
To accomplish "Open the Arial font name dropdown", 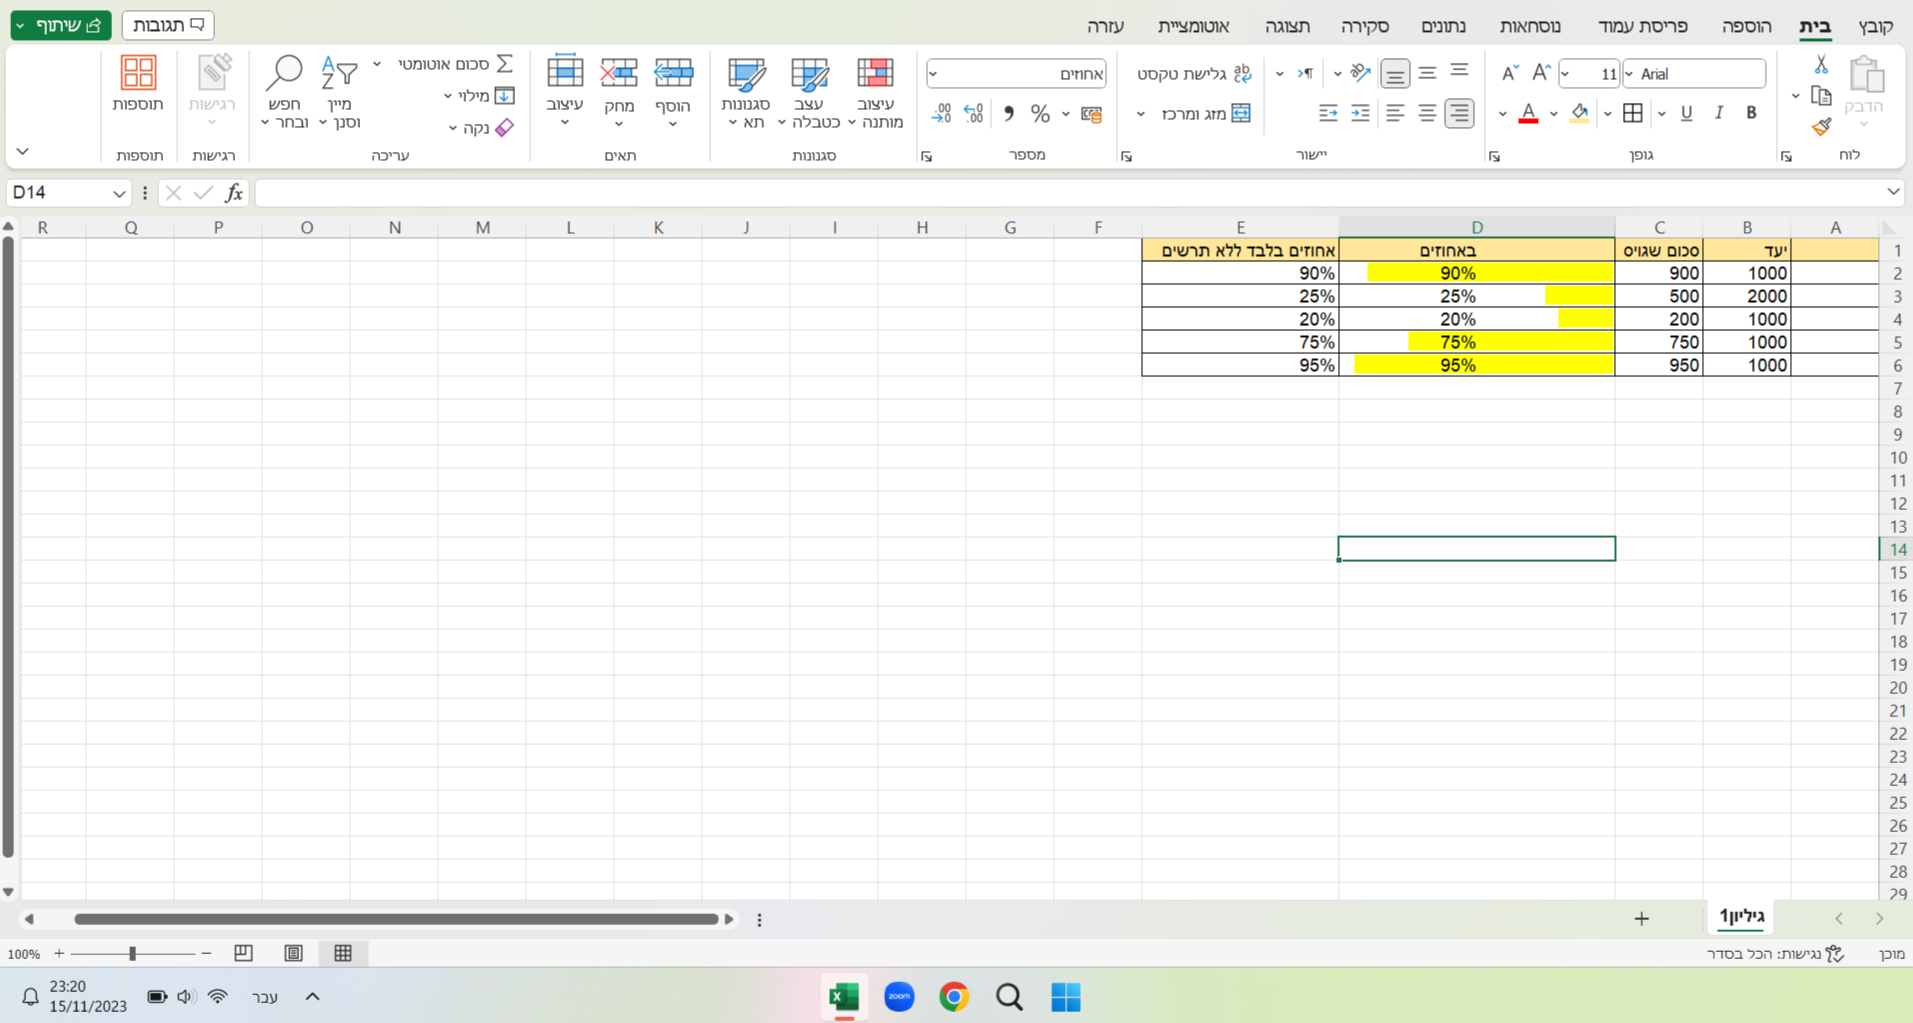I will 1630,74.
